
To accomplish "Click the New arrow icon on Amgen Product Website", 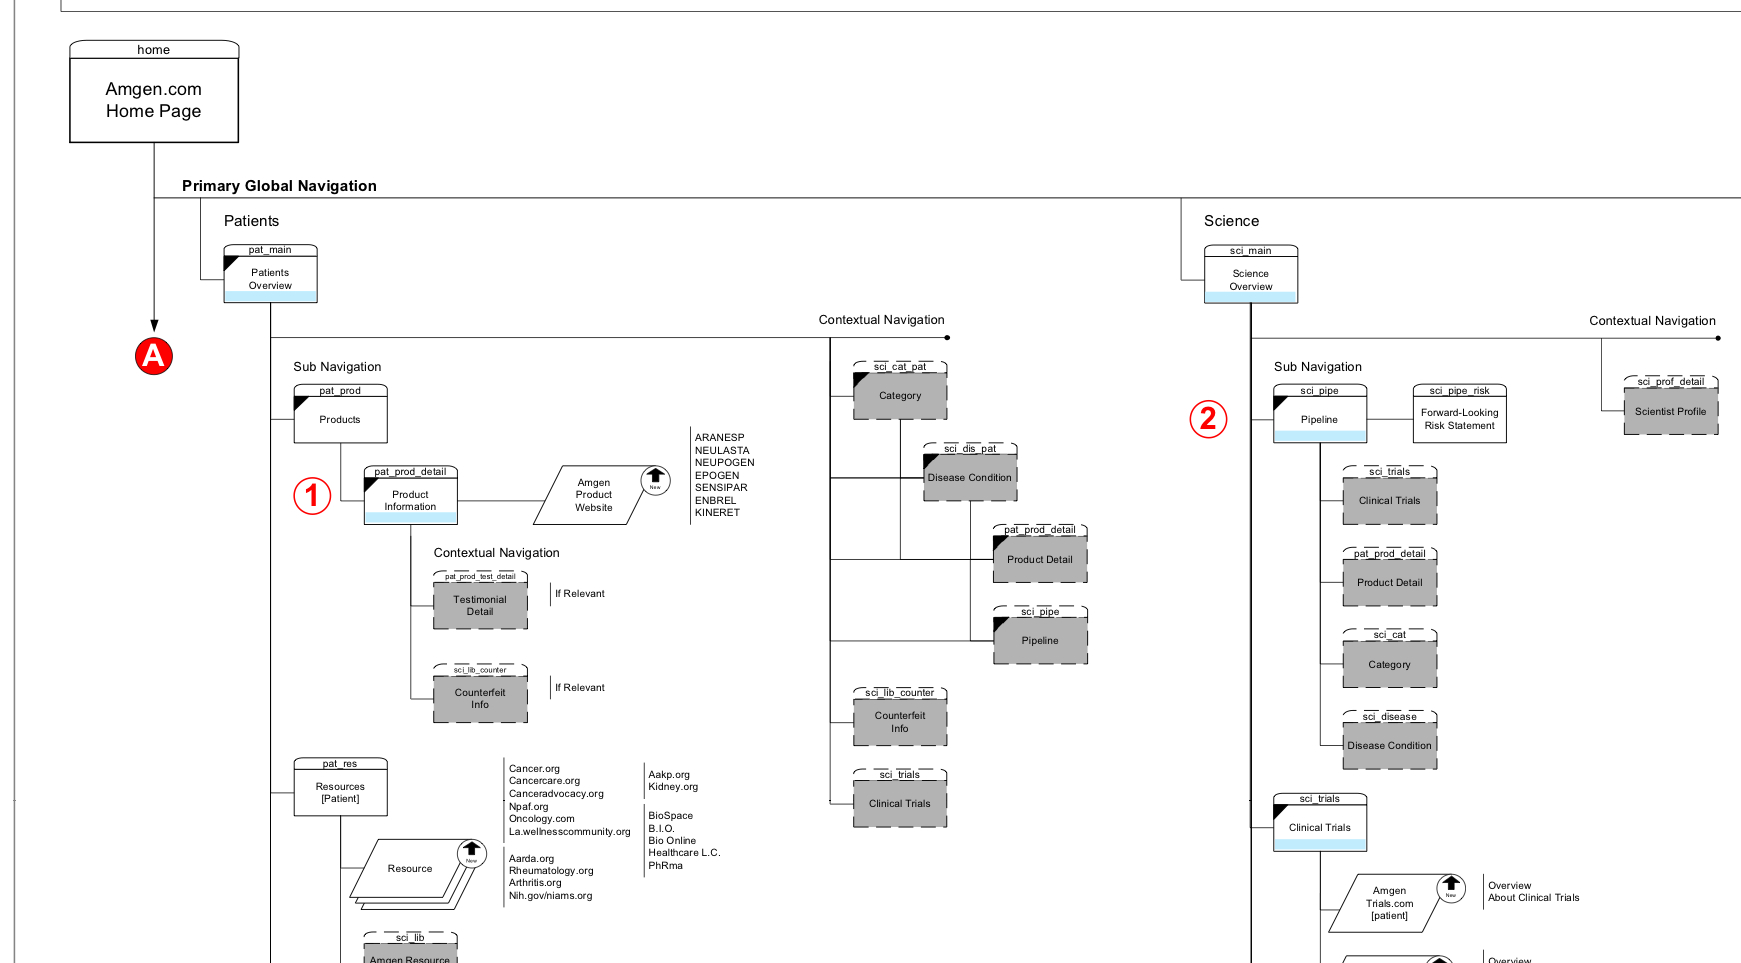I will (655, 480).
